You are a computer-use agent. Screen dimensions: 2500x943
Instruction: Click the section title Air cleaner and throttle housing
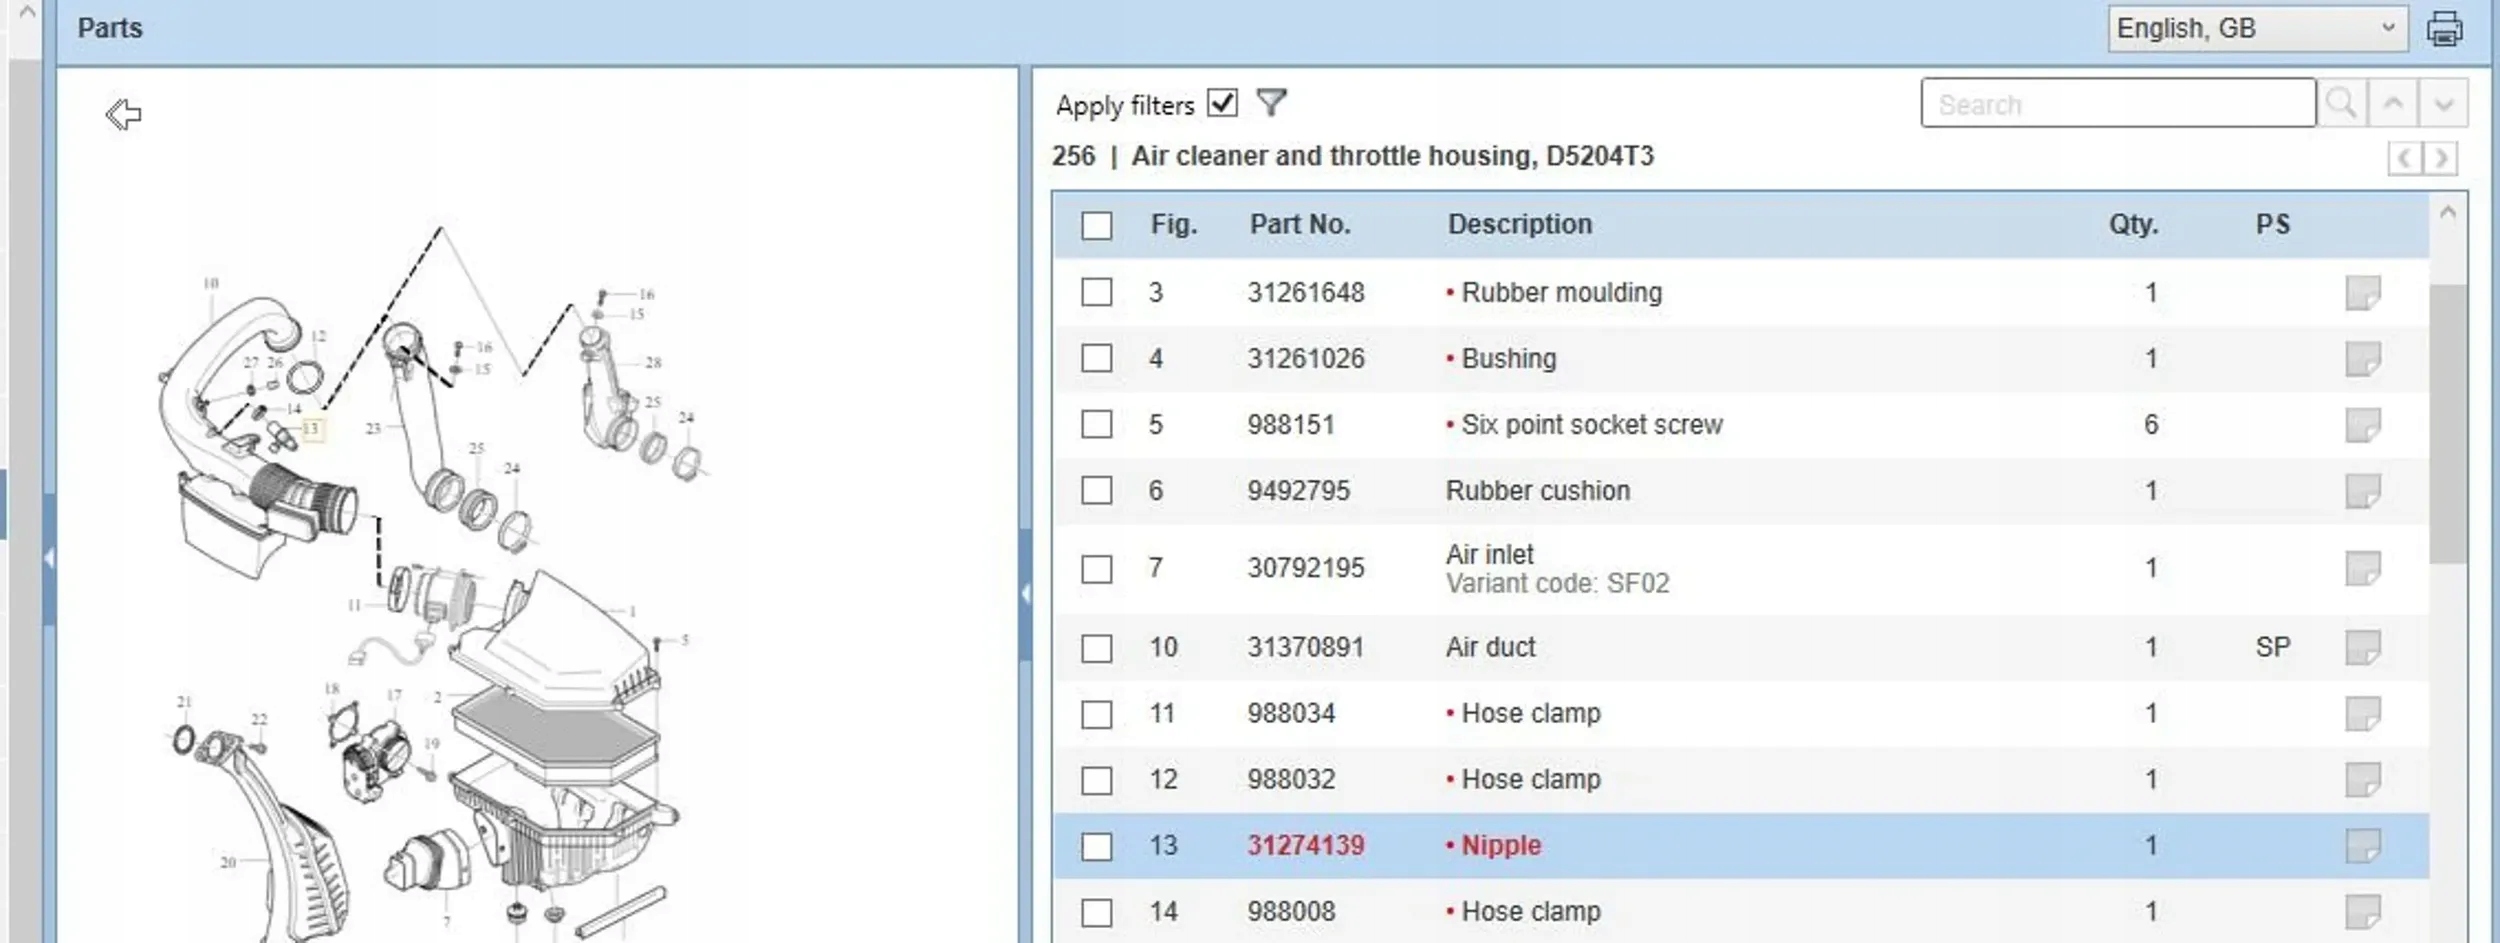coord(1393,157)
